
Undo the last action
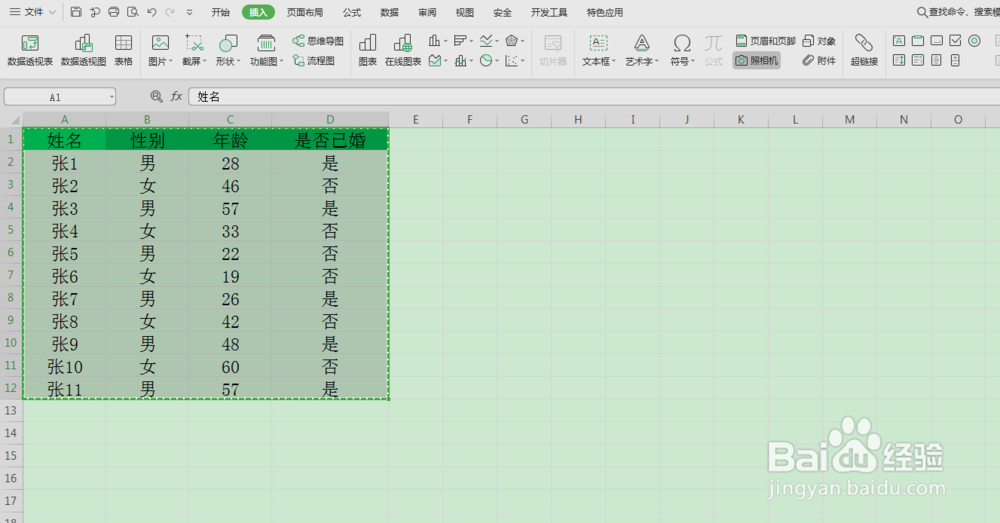pos(152,12)
